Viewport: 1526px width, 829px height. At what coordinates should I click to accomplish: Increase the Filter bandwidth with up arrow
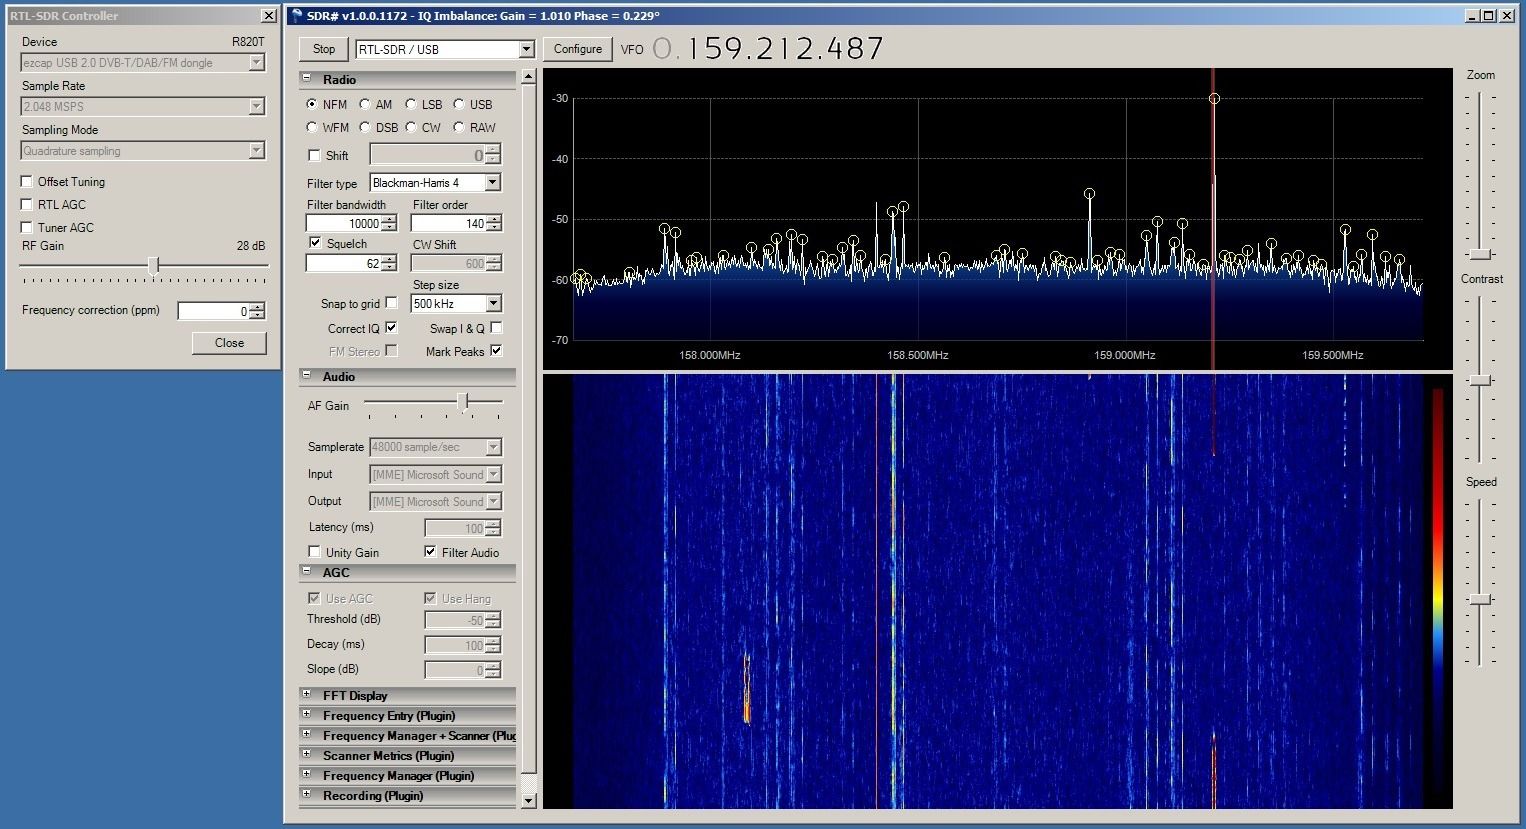tap(389, 219)
